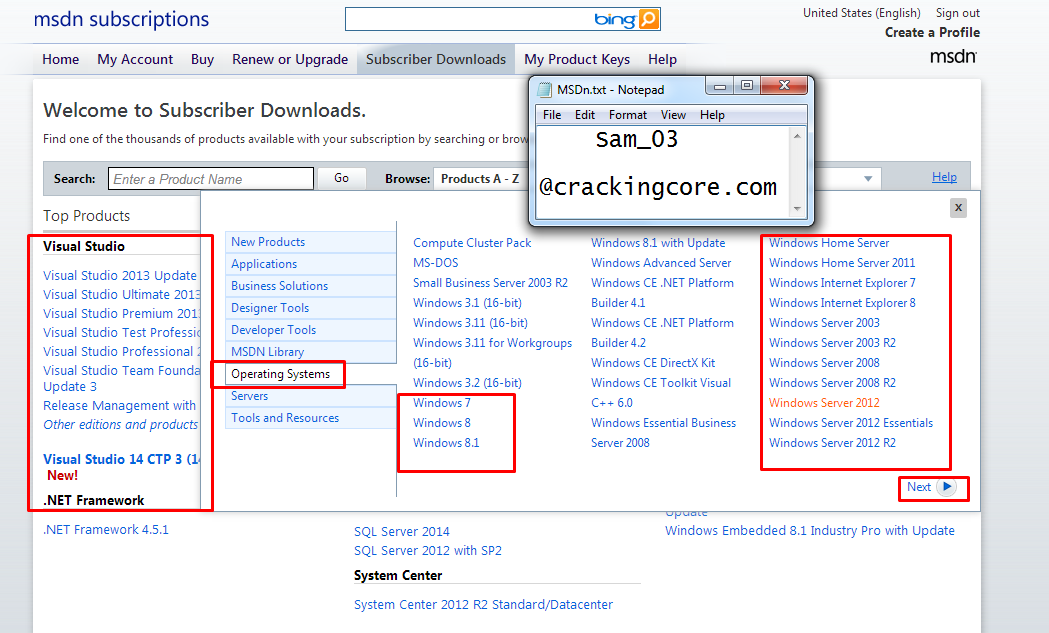The image size is (1049, 633).
Task: Open Windows 3.2 (16-bit) link
Action: tap(467, 383)
